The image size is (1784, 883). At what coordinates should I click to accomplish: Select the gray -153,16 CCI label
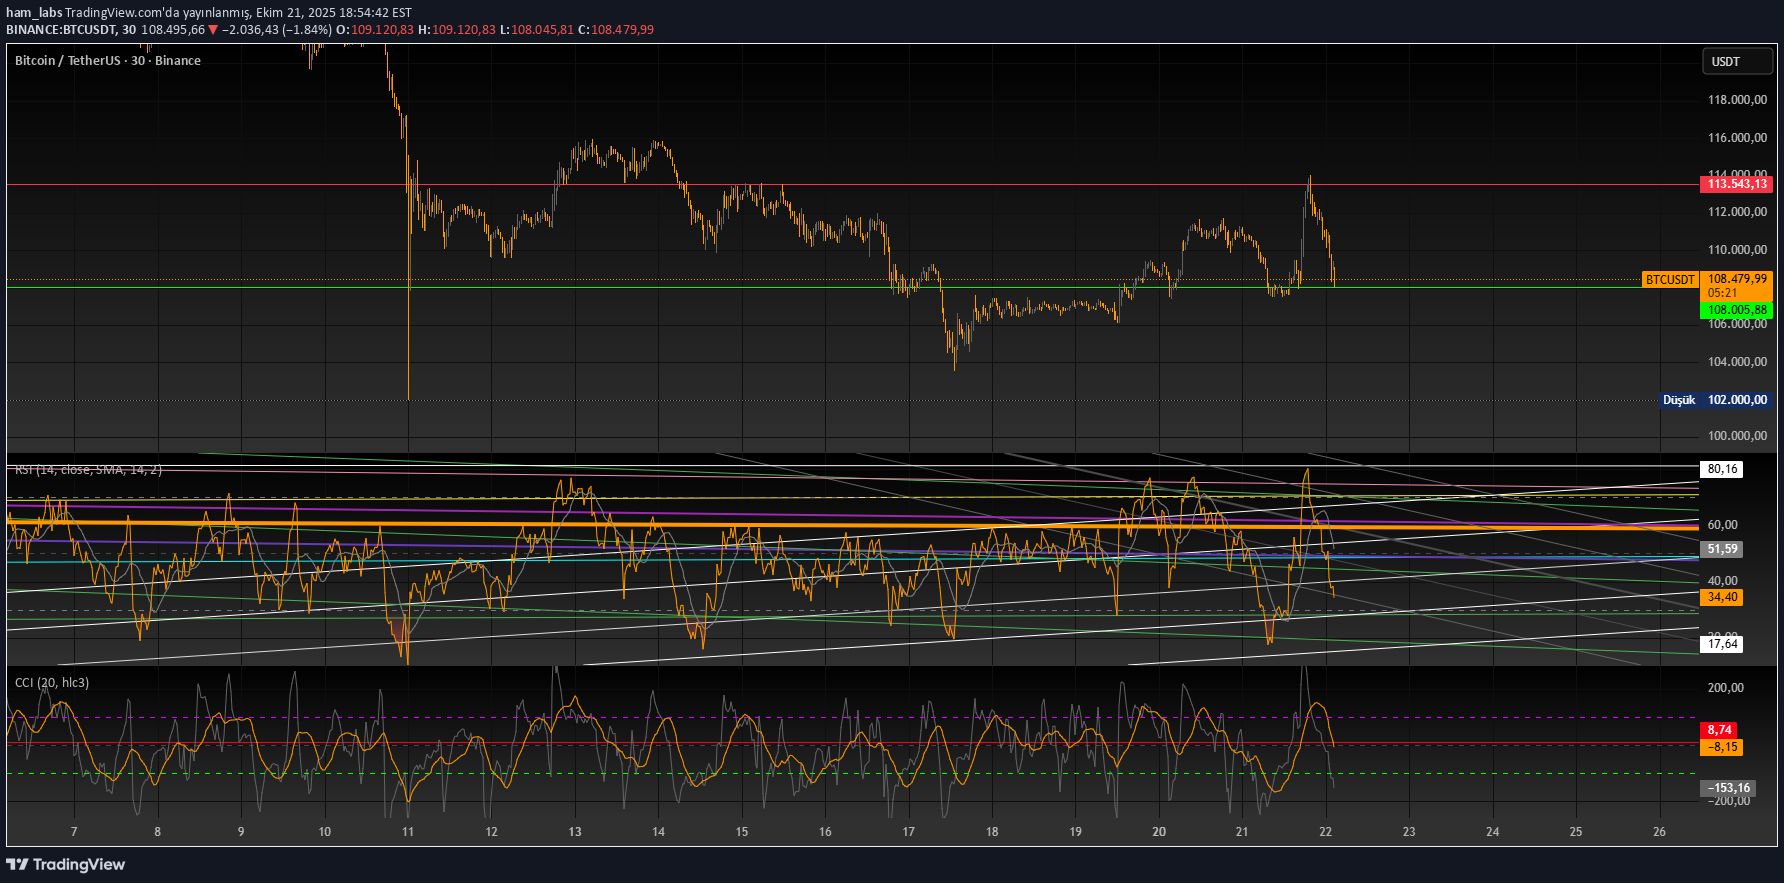(1728, 788)
